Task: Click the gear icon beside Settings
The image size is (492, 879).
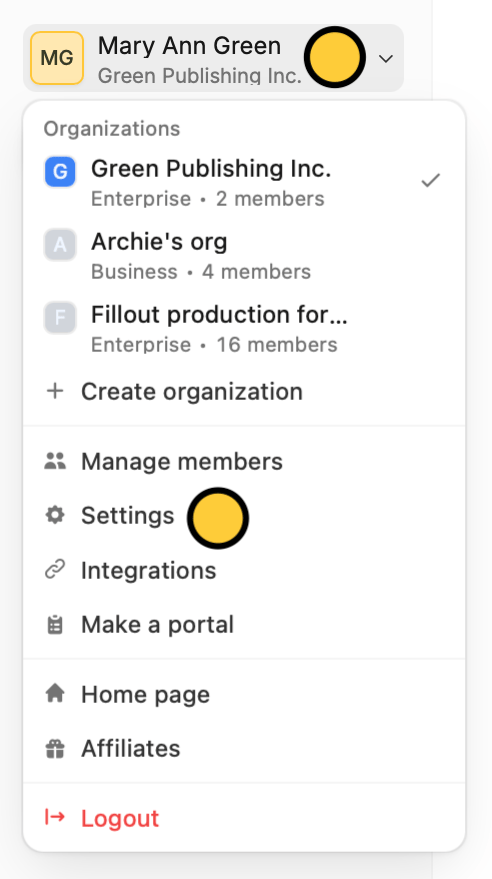Action: pos(55,515)
